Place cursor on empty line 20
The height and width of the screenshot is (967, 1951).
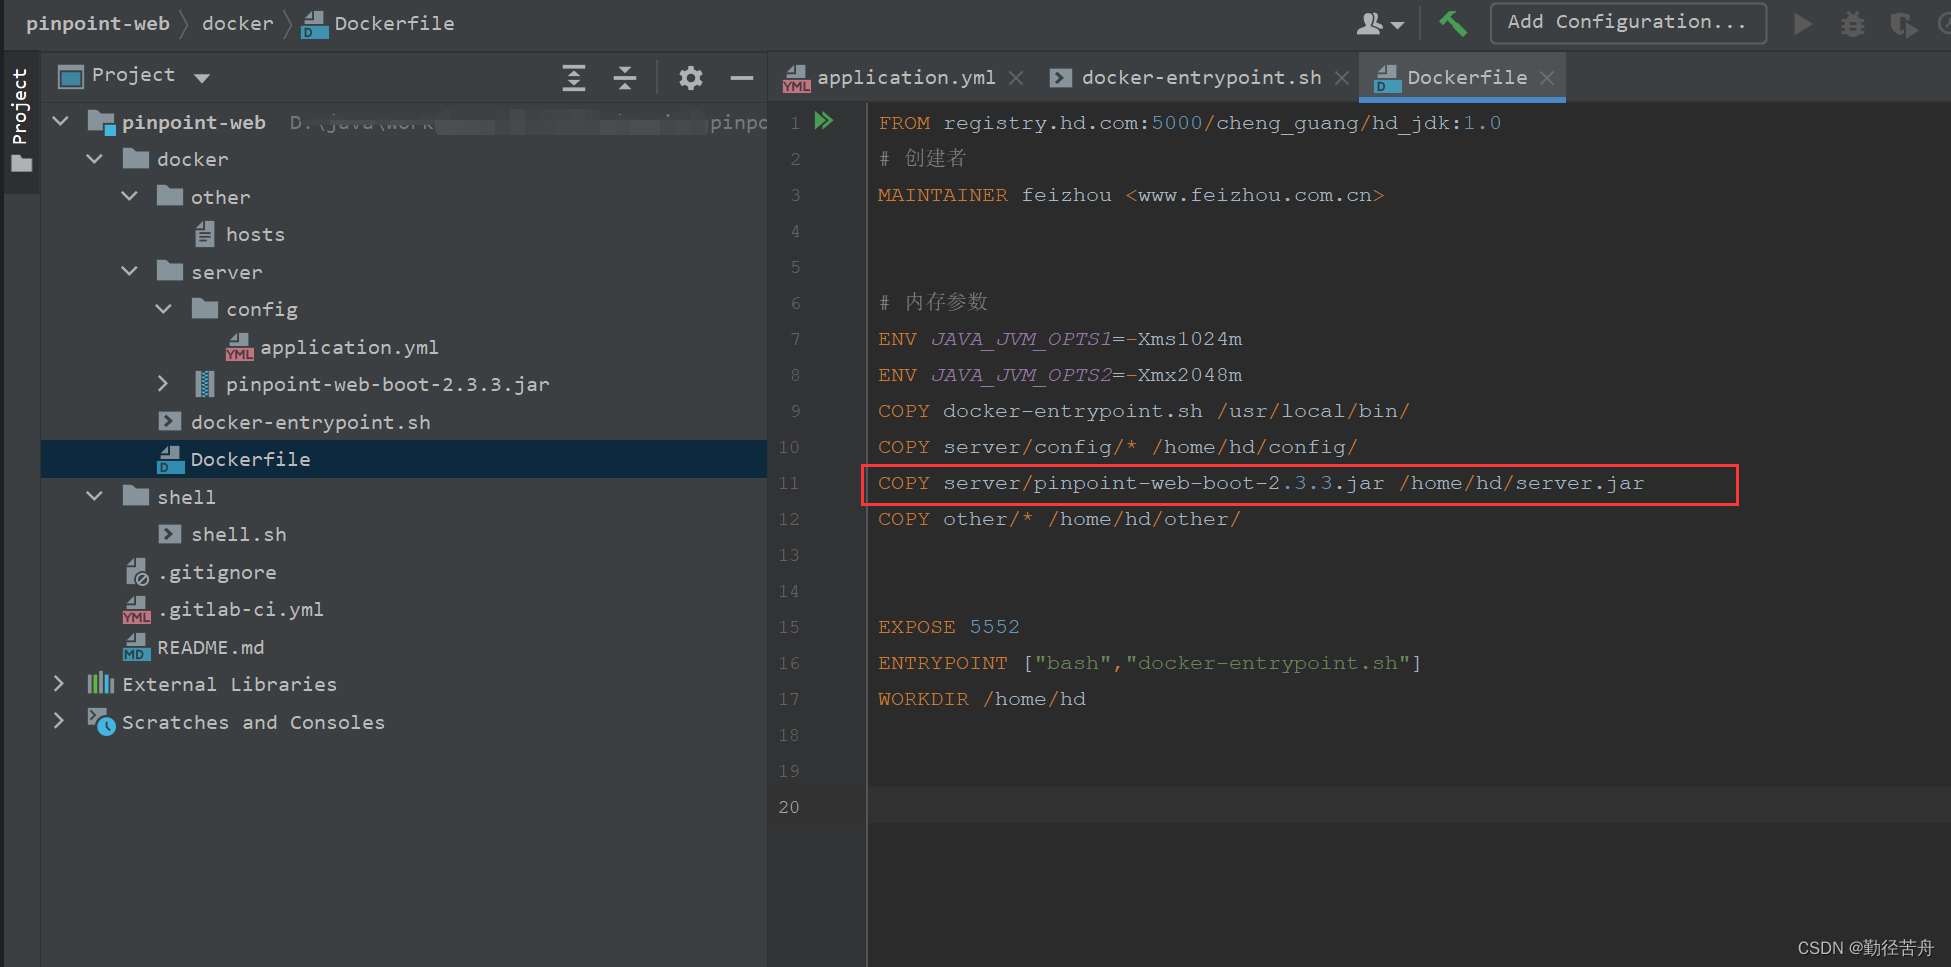click(x=1408, y=806)
